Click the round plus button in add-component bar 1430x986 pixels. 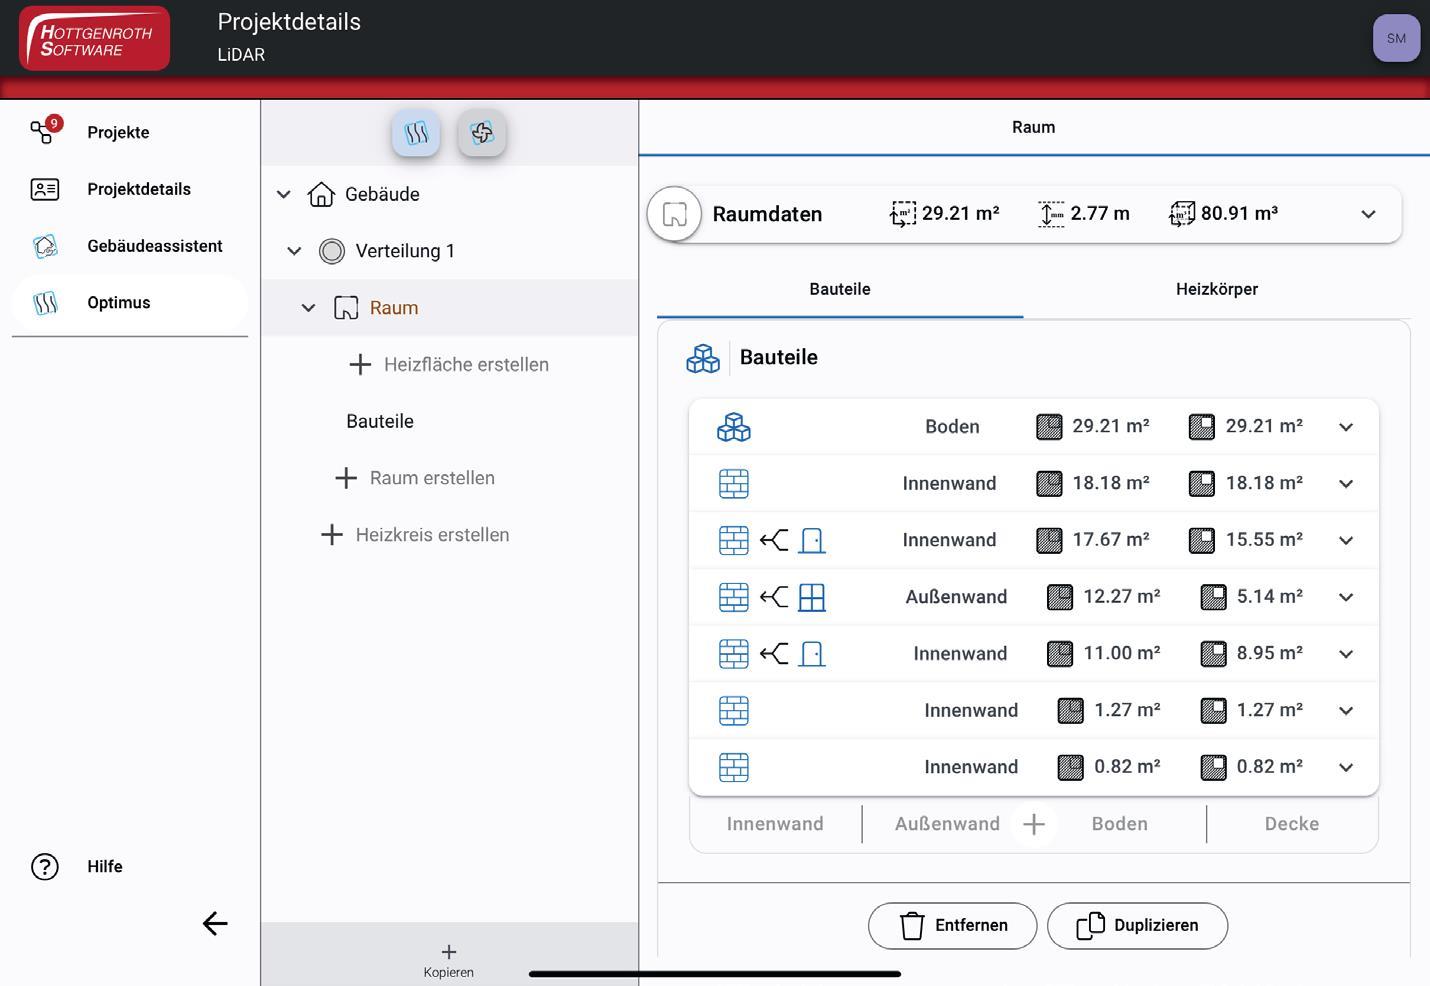(1034, 824)
